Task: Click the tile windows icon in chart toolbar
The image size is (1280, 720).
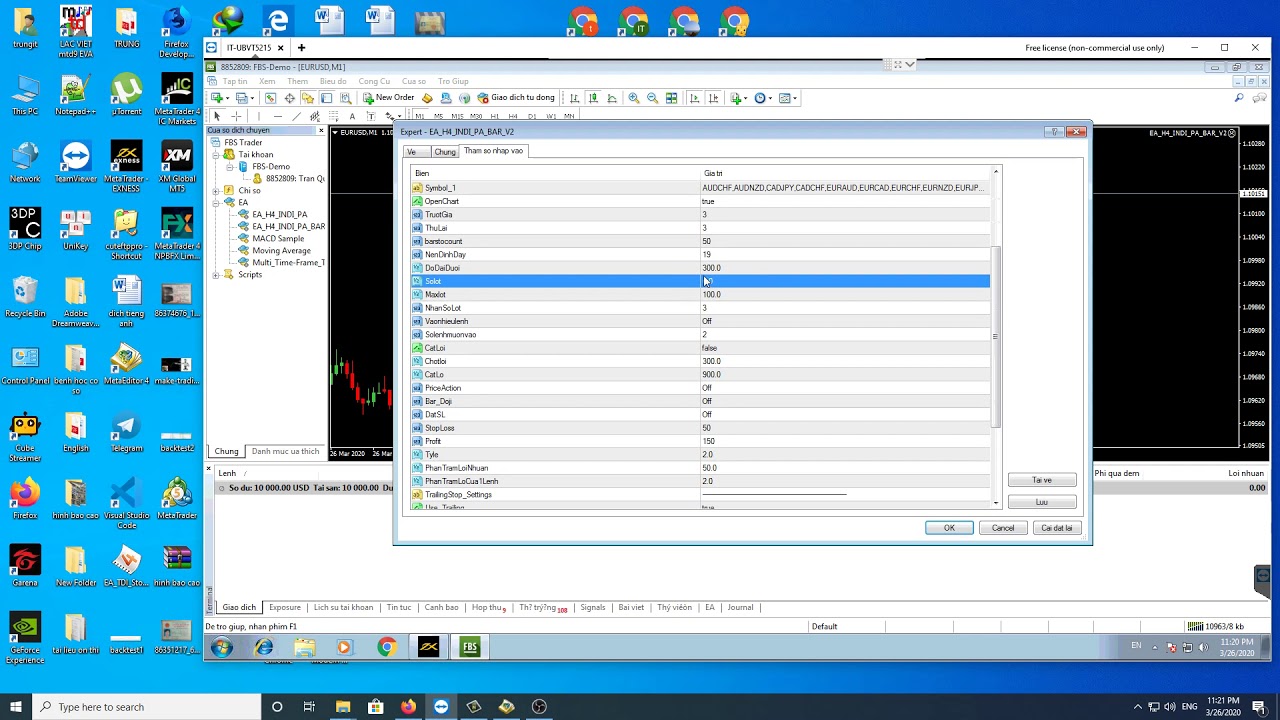Action: [671, 98]
